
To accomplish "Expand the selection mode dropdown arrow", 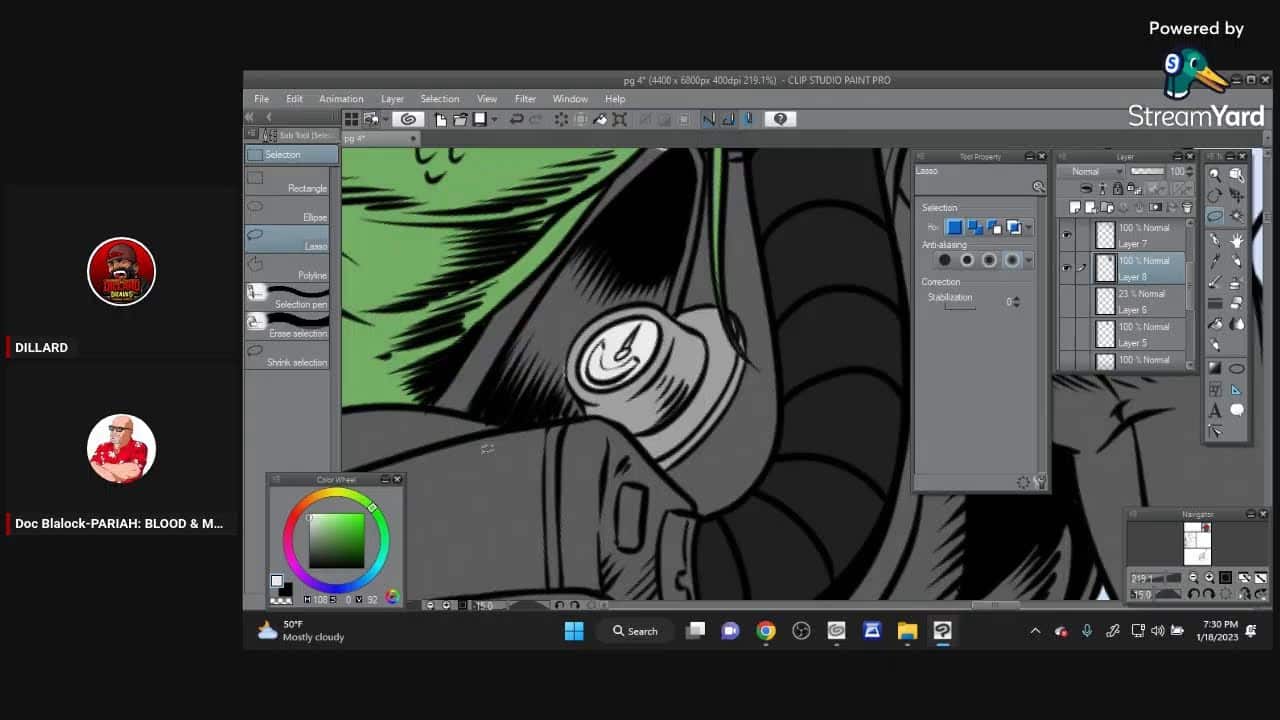I will (x=1028, y=228).
